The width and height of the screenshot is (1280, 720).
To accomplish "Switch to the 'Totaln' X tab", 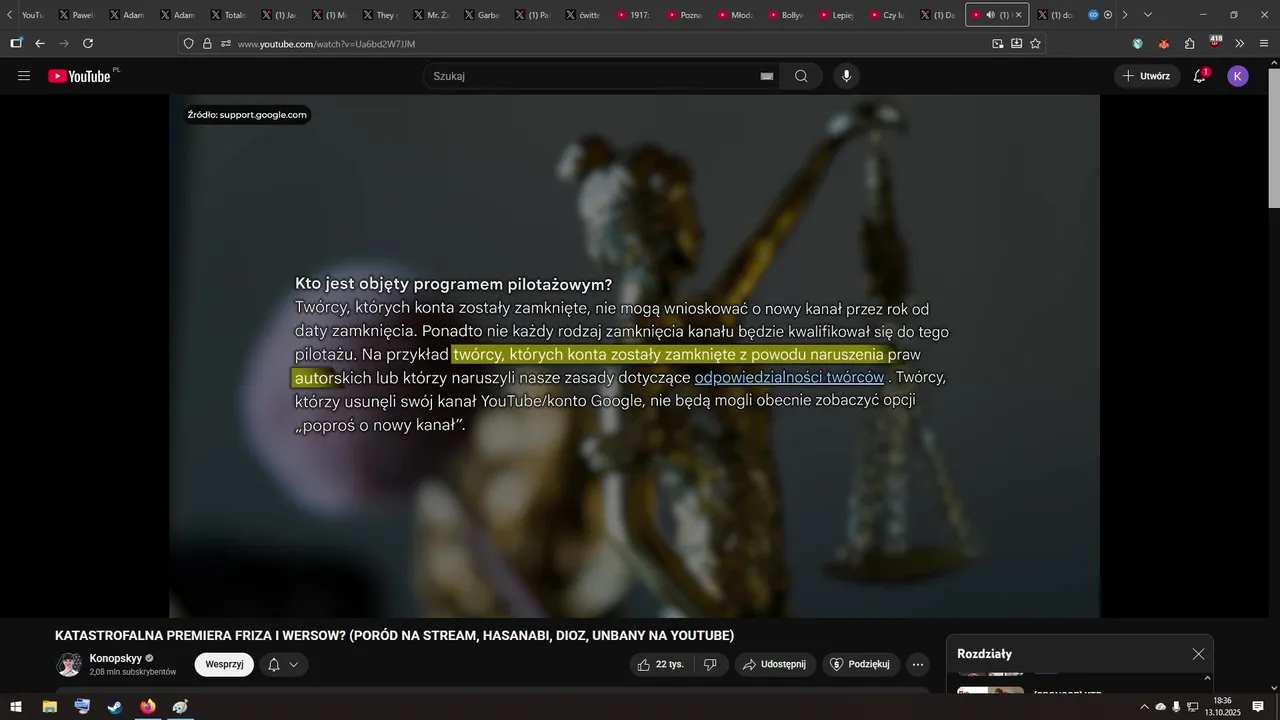I will point(229,15).
